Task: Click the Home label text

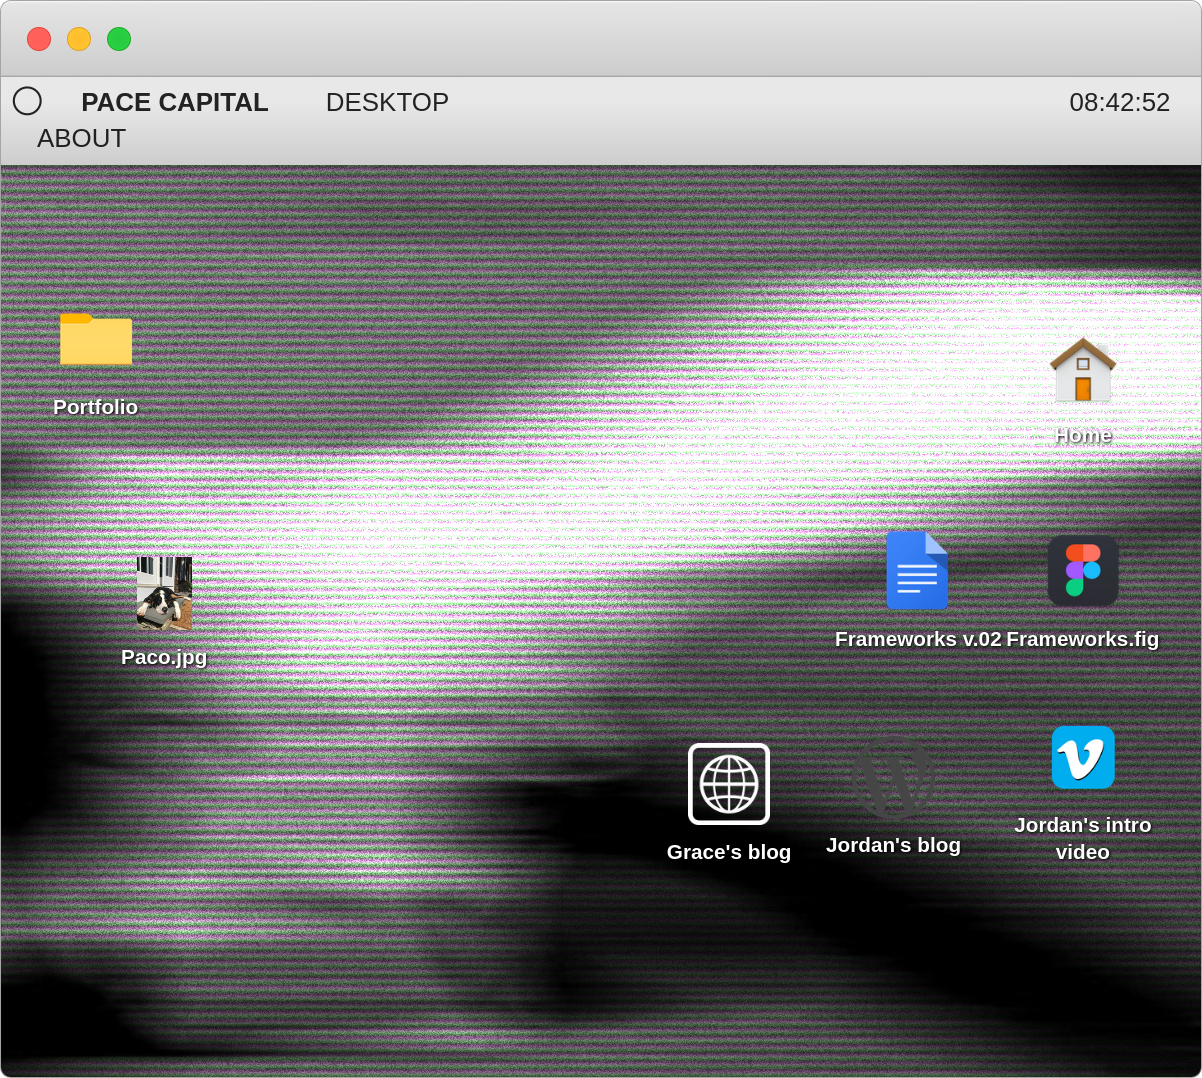Action: 1083,435
